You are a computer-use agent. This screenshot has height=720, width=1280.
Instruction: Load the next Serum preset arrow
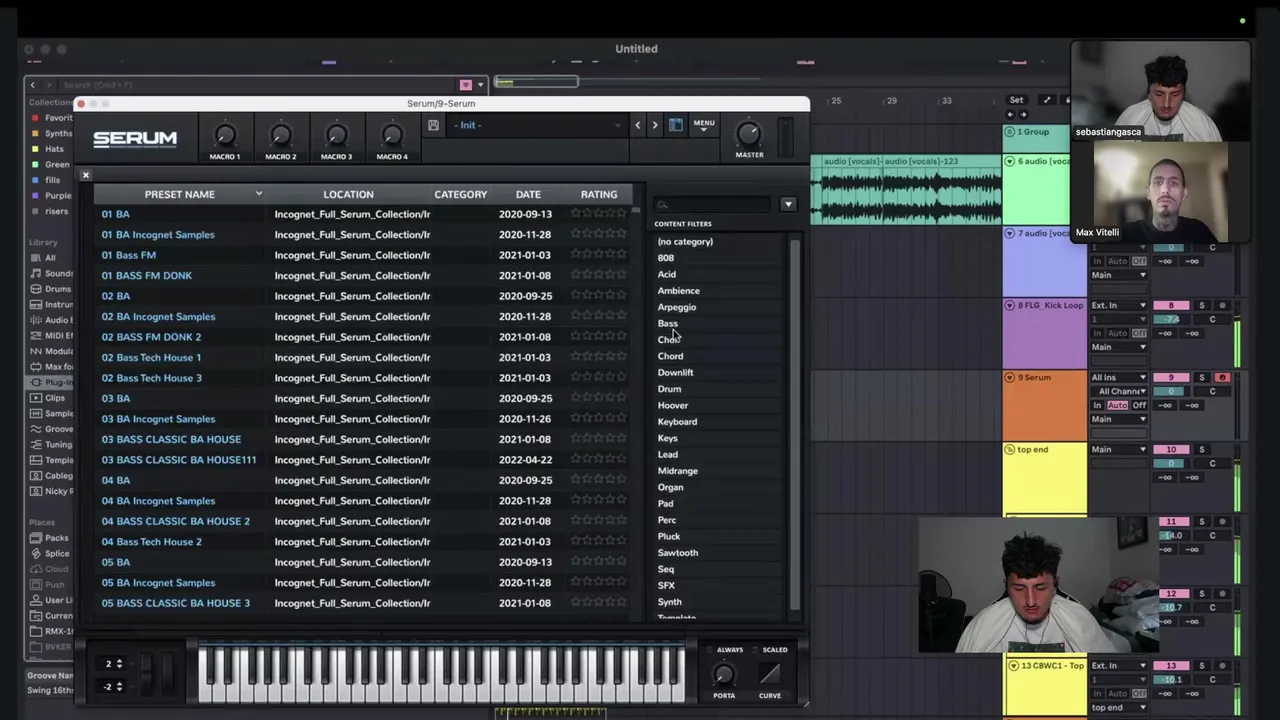[655, 125]
